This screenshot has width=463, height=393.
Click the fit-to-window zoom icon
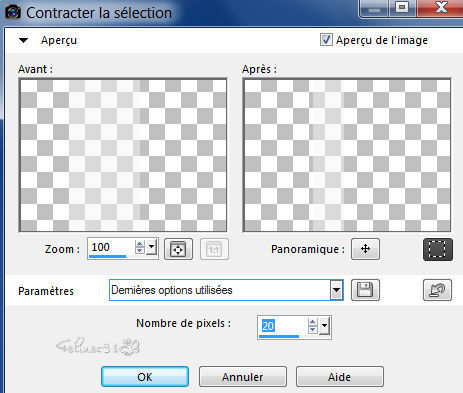pos(178,249)
